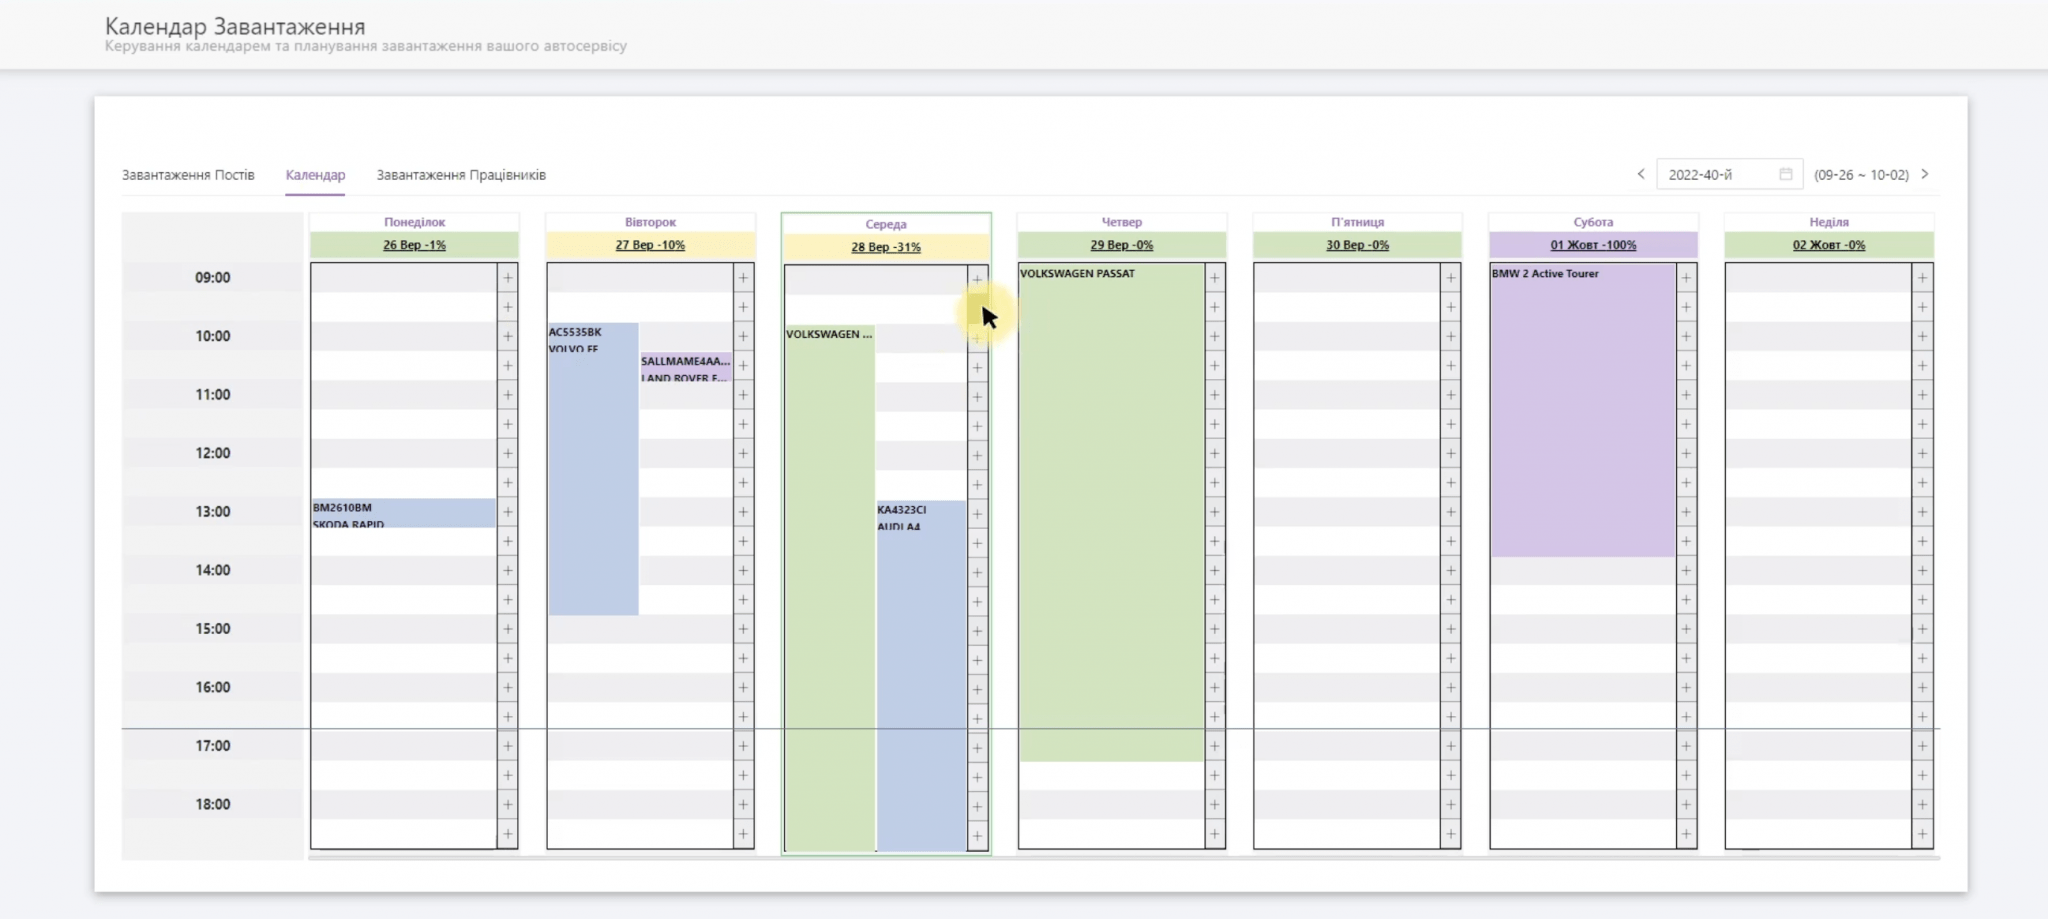The height and width of the screenshot is (919, 2048).
Task: Open the 30 Вер -0% Friday link
Action: (x=1358, y=245)
